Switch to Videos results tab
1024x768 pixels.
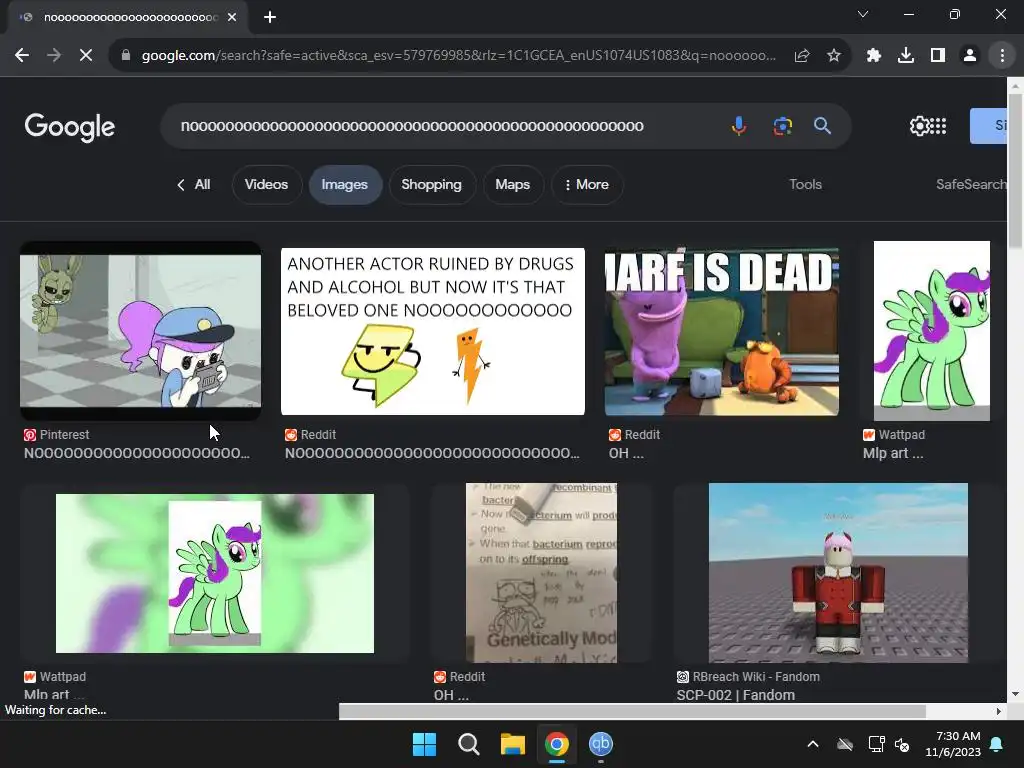click(x=266, y=185)
